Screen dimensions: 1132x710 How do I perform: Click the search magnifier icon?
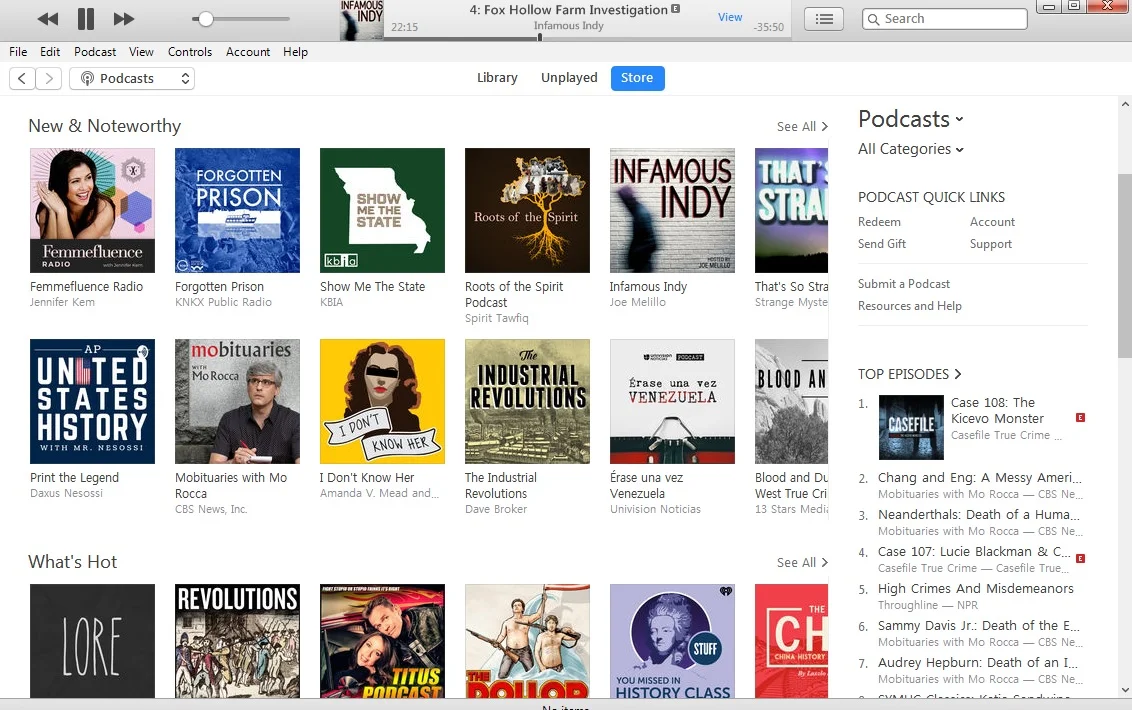pos(874,20)
